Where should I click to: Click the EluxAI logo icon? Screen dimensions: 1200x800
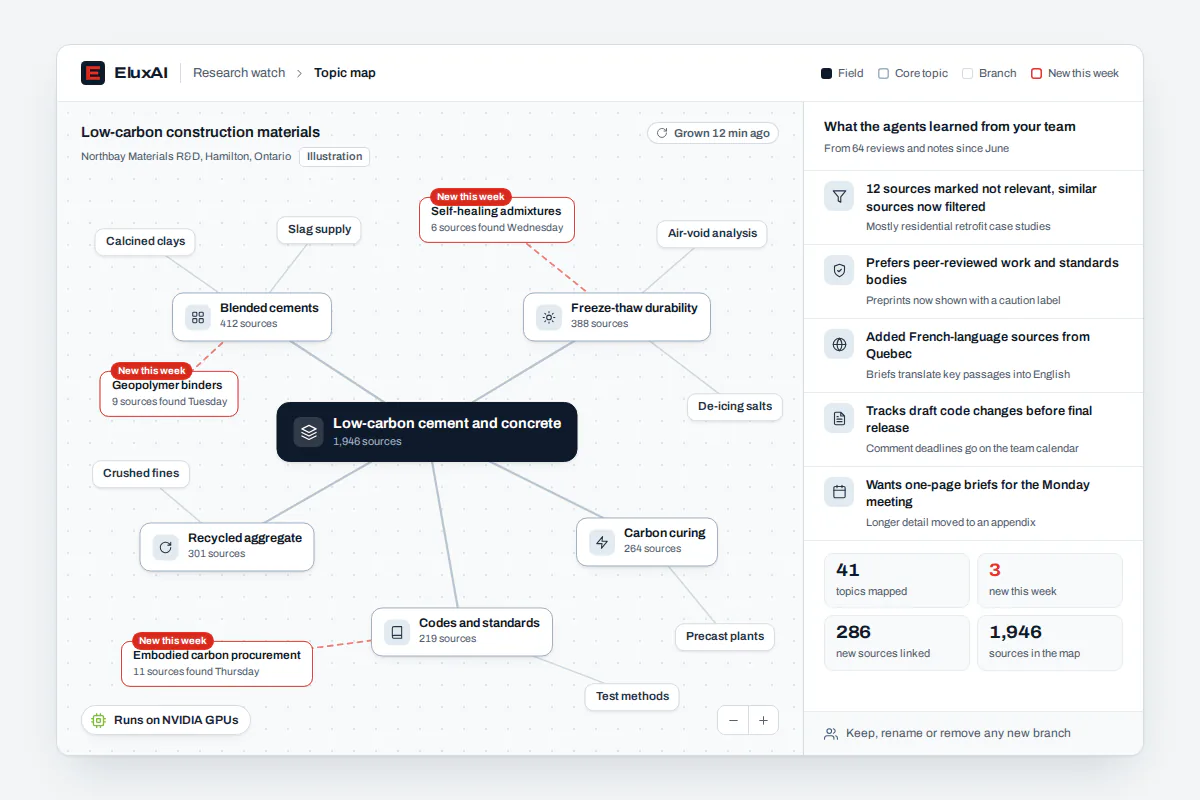[93, 73]
